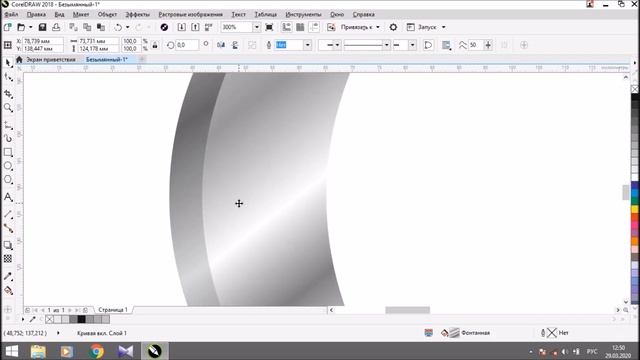This screenshot has height=360, width=640.
Task: Click the Import icon
Action: (x=182, y=27)
